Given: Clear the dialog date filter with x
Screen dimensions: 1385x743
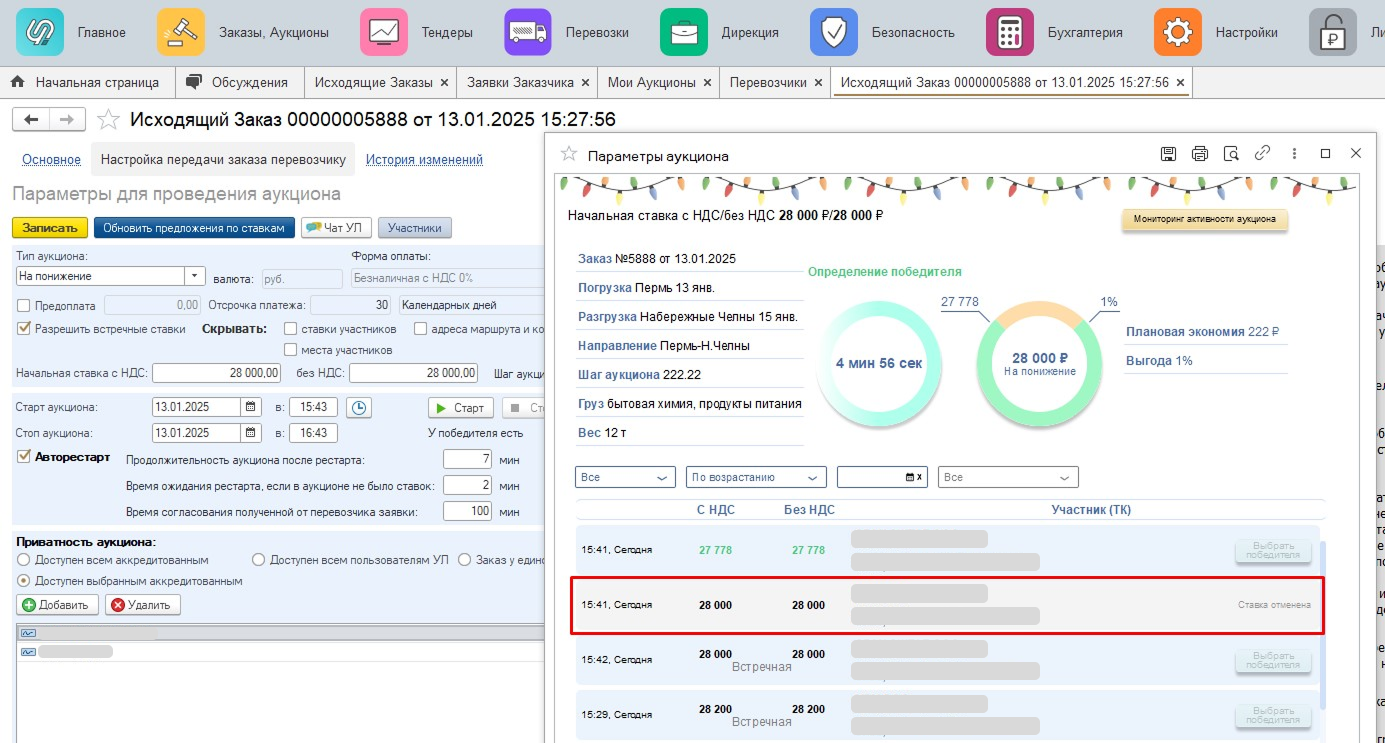Looking at the screenshot, I should coord(920,477).
